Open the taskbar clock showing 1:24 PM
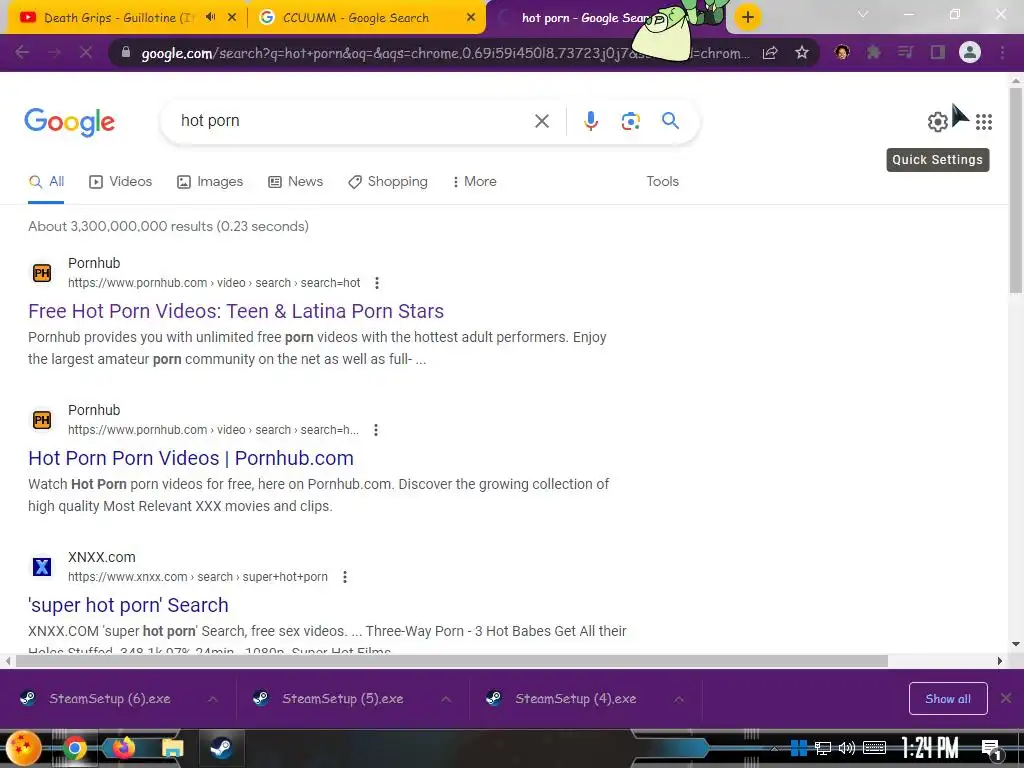Screen dimensions: 1024x768 pyautogui.click(x=930, y=748)
